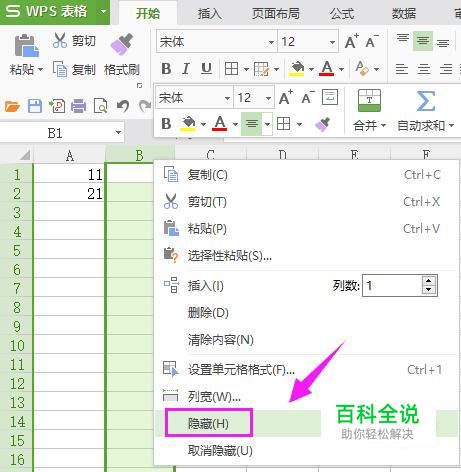Toggle Italic formatting in ribbon
The width and height of the screenshot is (461, 472).
[x=186, y=69]
